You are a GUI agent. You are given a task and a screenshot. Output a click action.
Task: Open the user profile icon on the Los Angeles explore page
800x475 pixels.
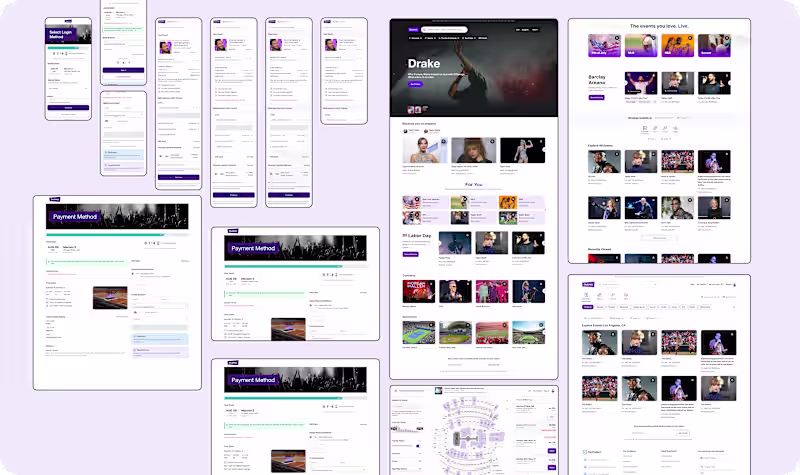coord(735,284)
